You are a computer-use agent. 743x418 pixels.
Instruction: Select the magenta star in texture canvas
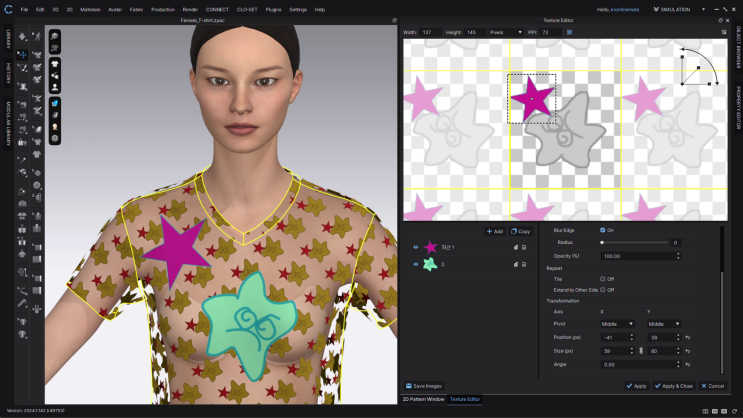point(532,99)
